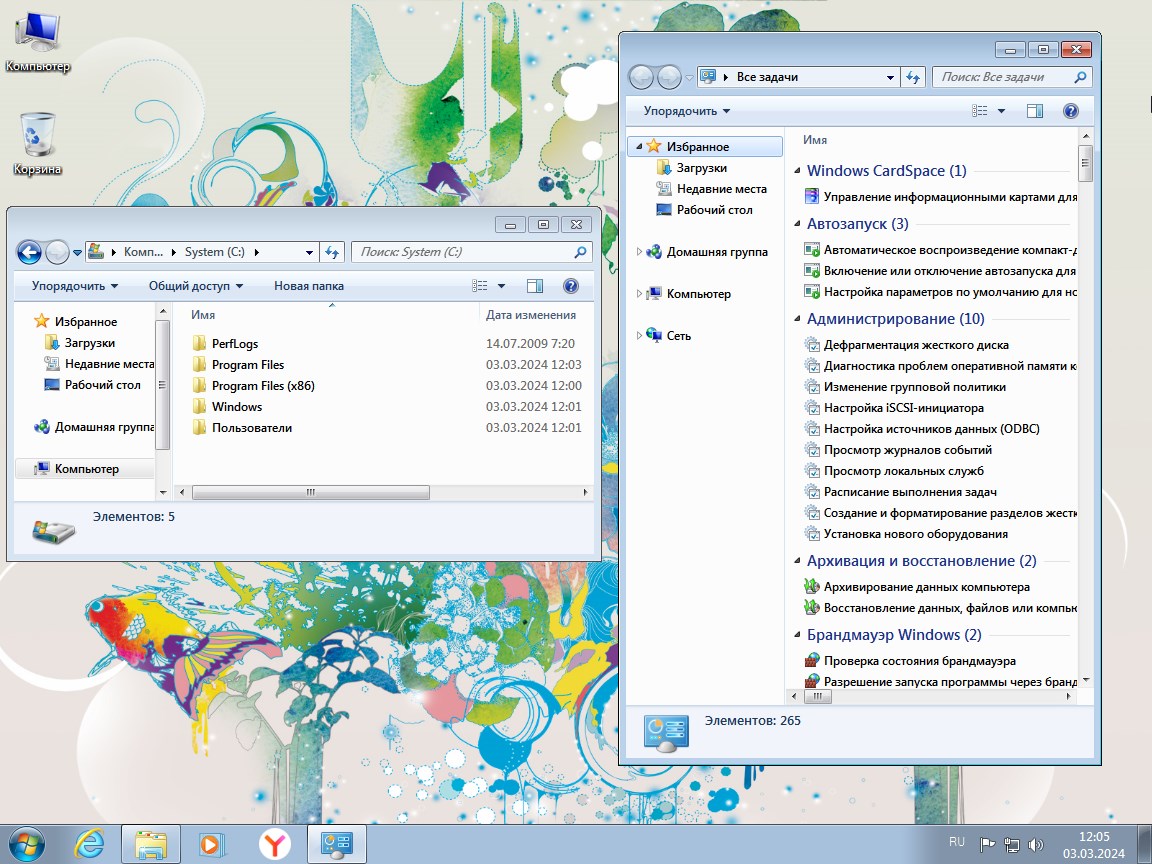Collapse the Автозапуск (3) group

click(x=797, y=223)
